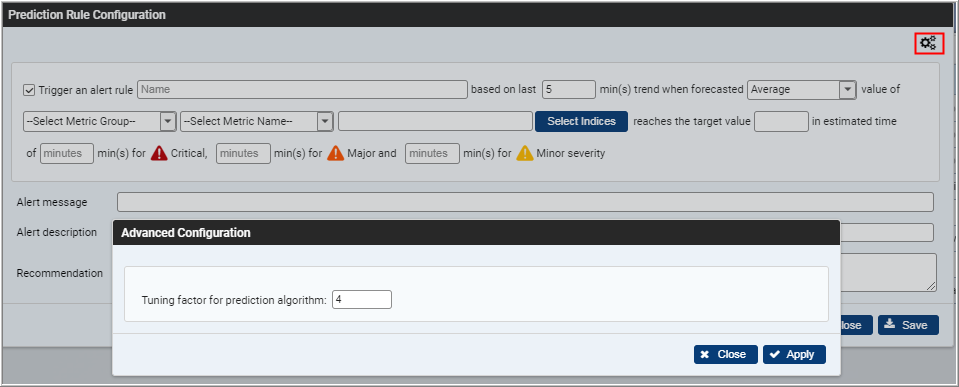Expand the Select Metric Name dropdown
The image size is (959, 387).
pyautogui.click(x=257, y=121)
